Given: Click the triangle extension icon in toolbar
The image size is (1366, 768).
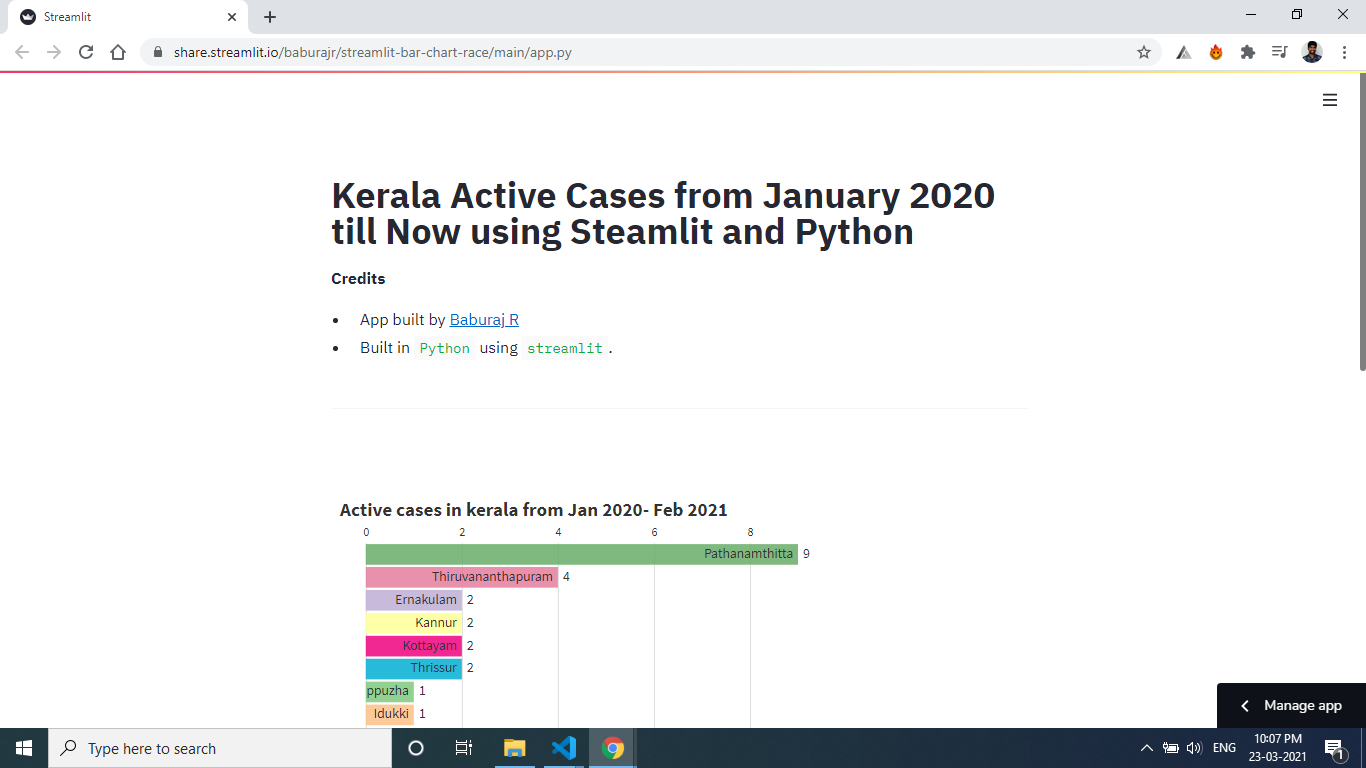Looking at the screenshot, I should point(1184,52).
